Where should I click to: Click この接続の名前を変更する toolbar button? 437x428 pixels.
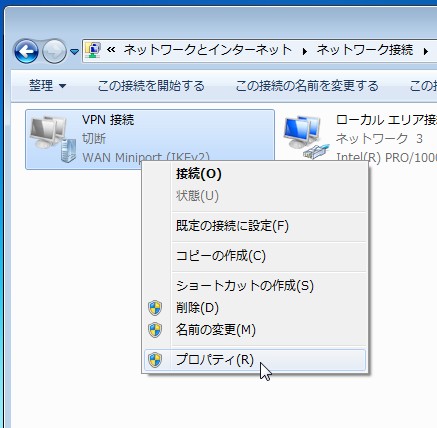click(x=307, y=86)
